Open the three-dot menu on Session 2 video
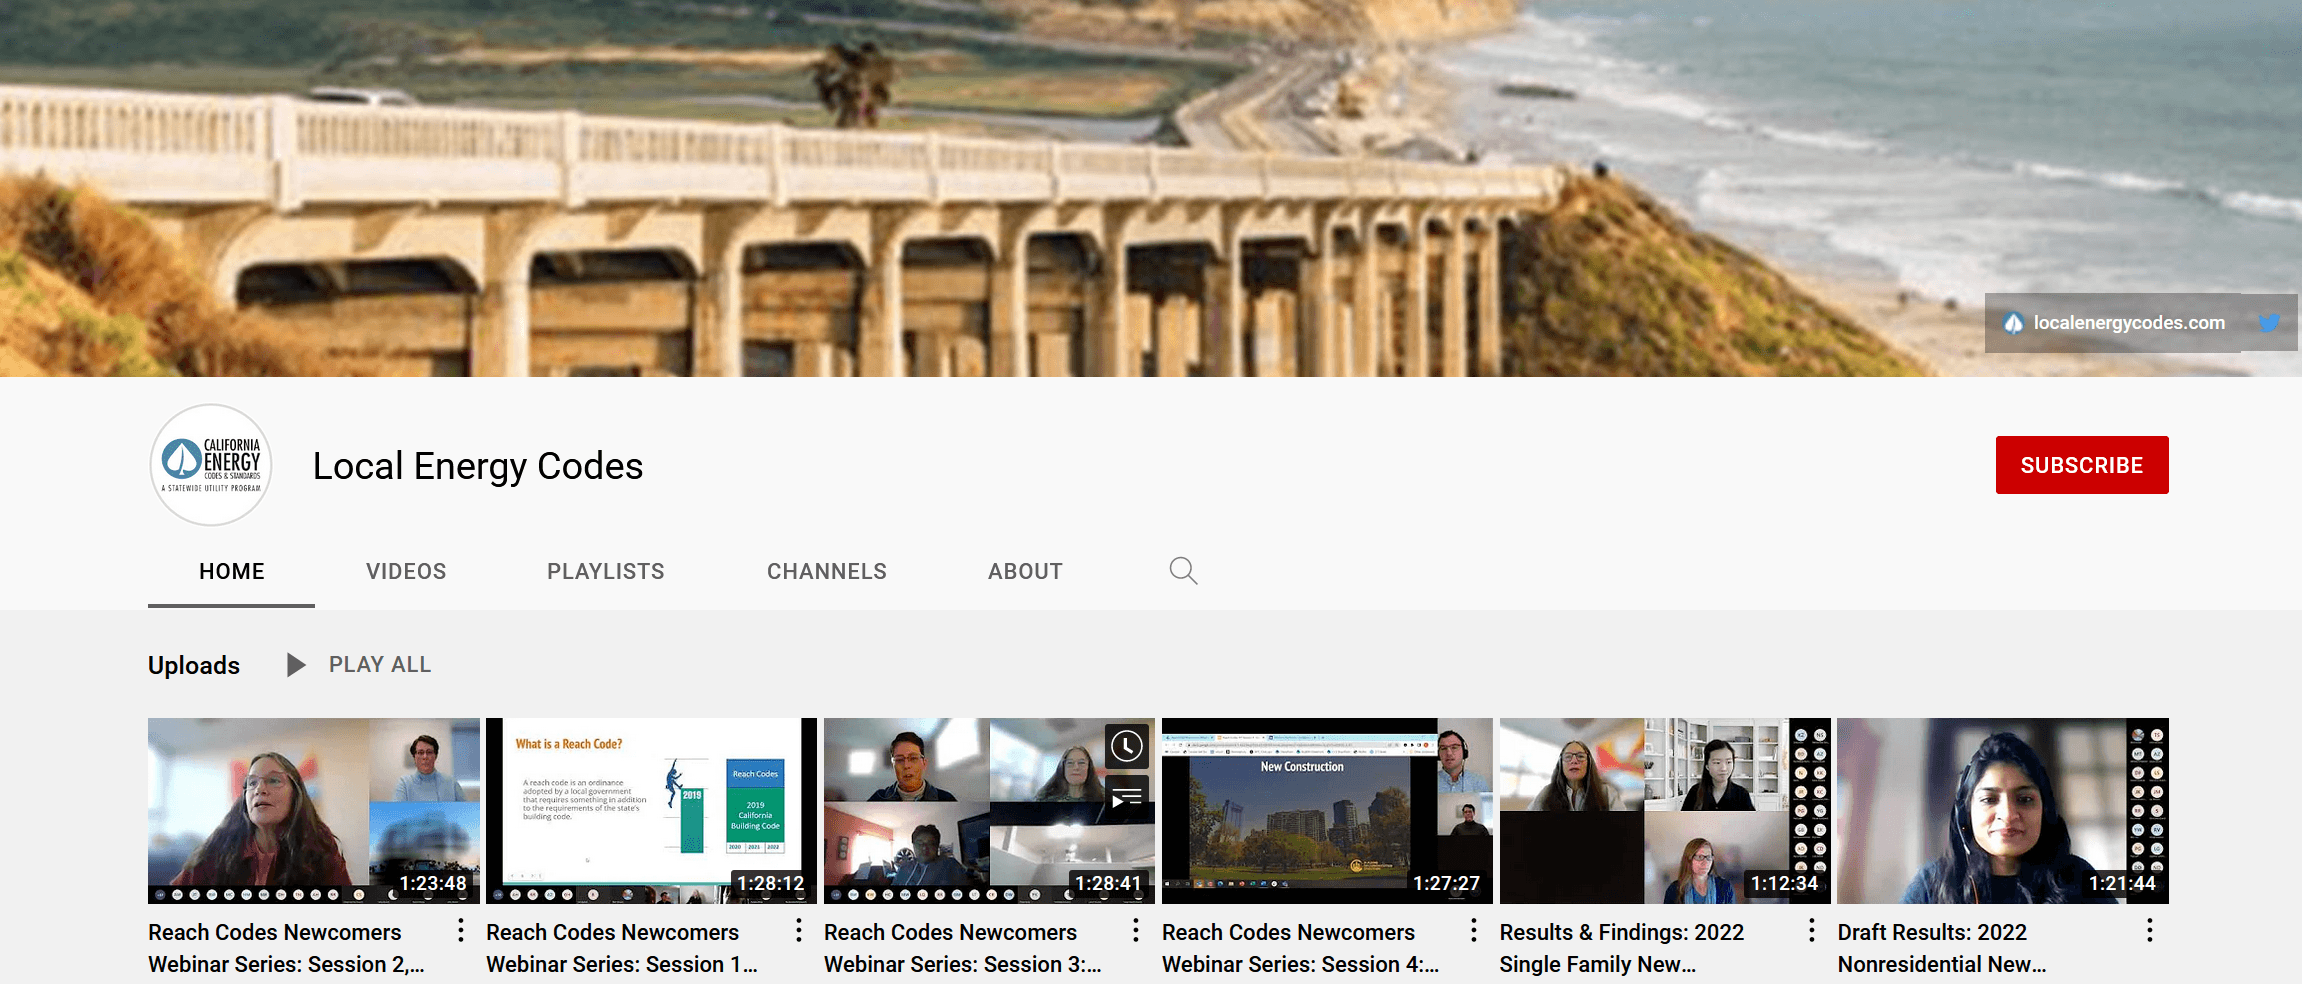 click(460, 930)
